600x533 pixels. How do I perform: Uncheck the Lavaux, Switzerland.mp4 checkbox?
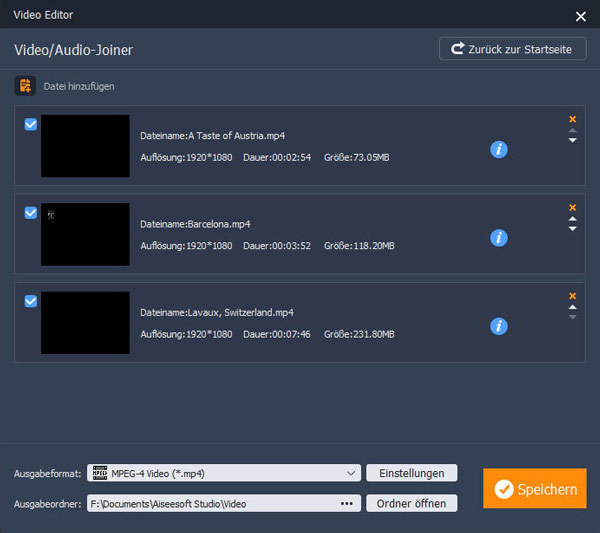point(31,301)
